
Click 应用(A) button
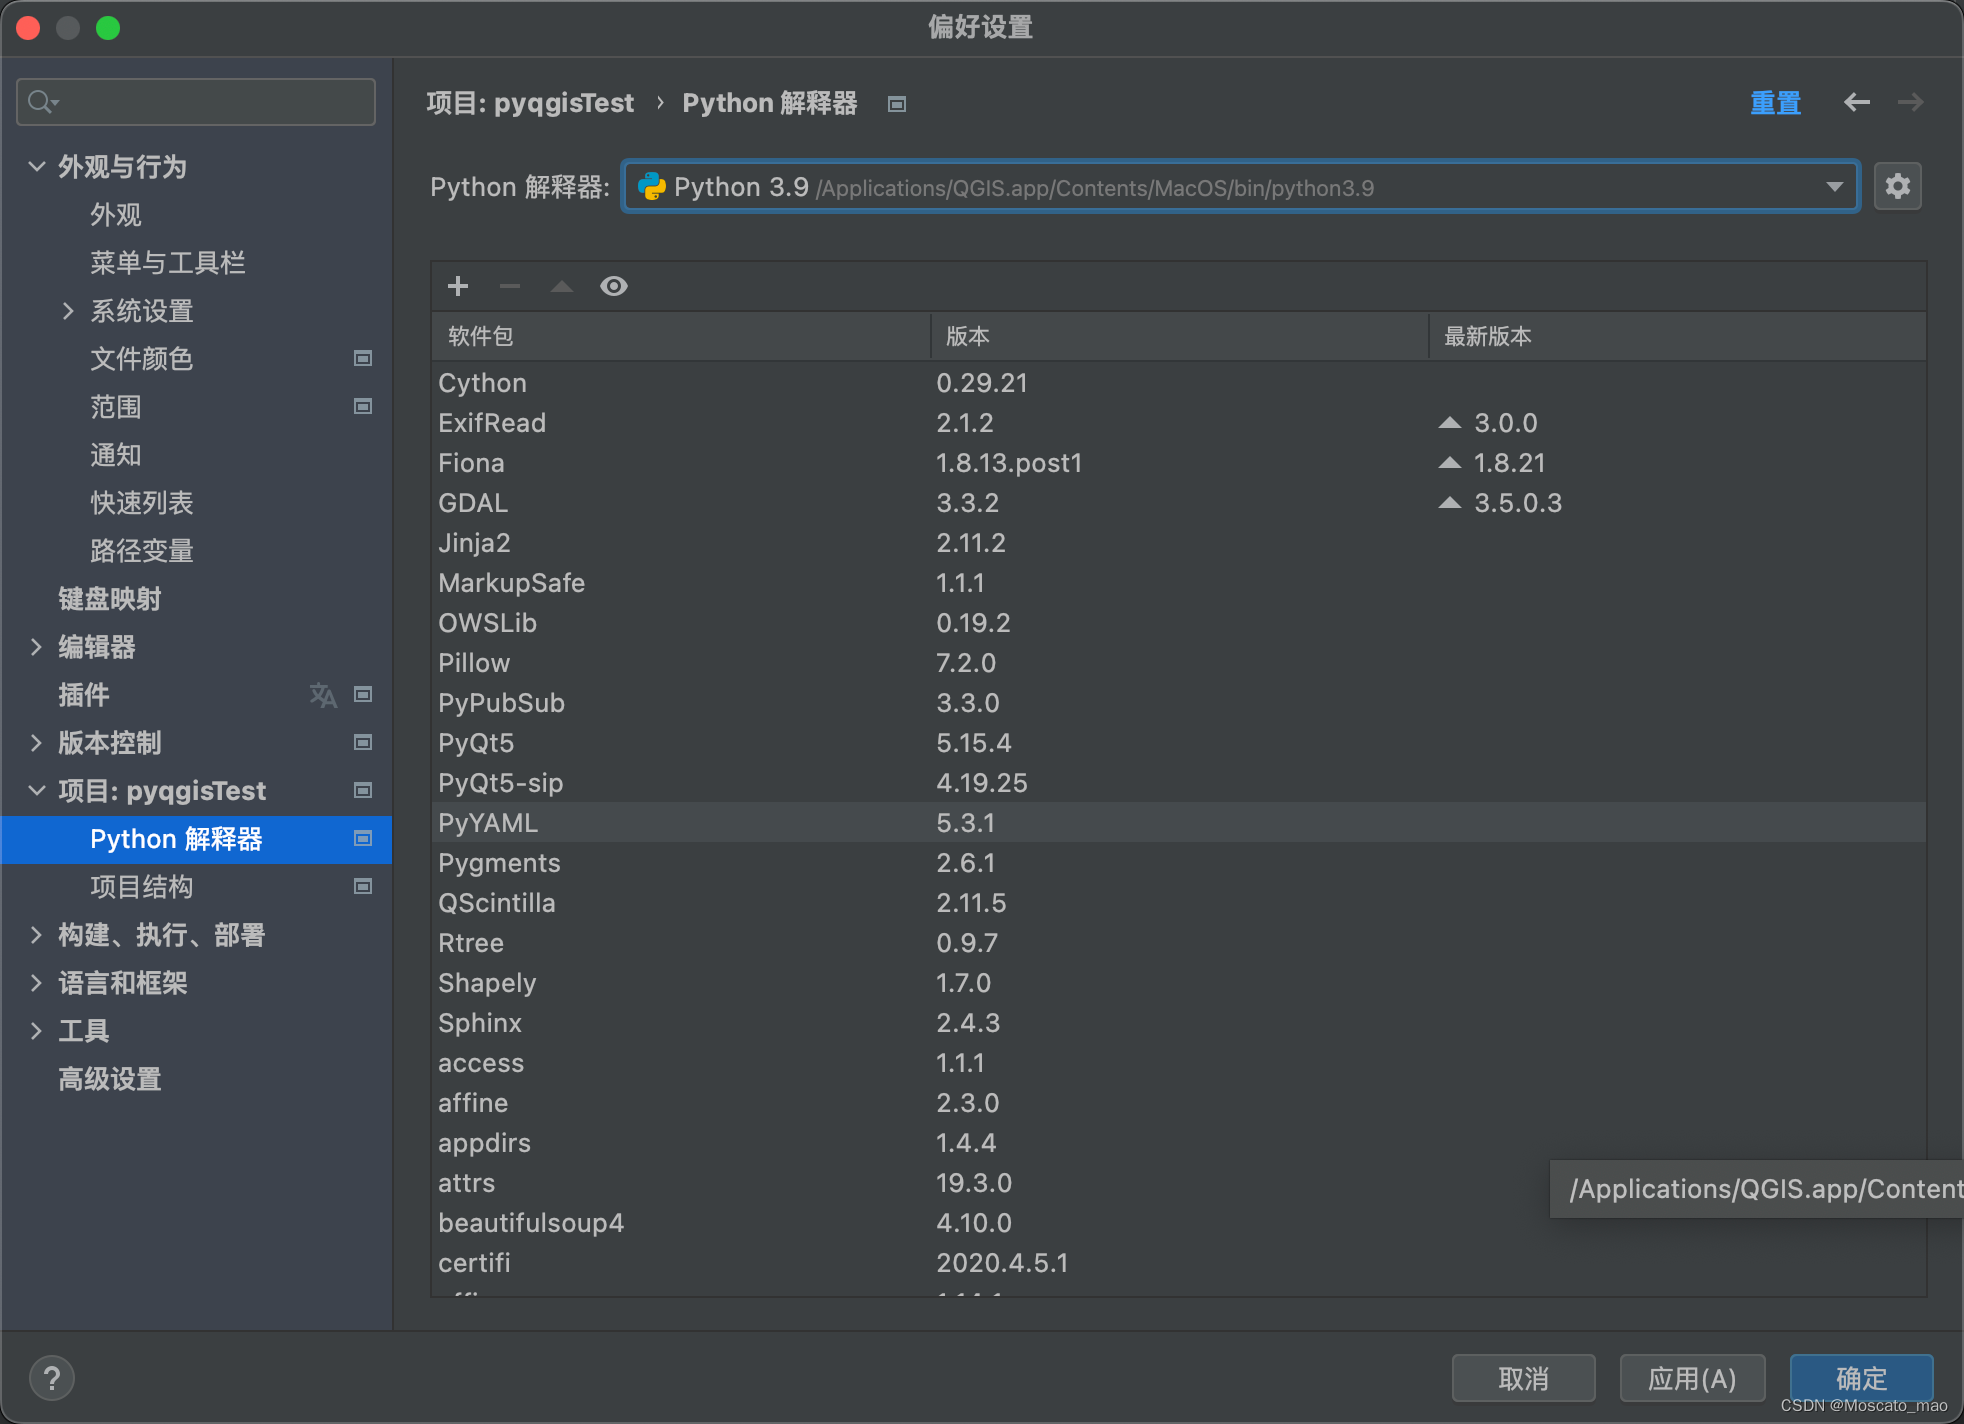pyautogui.click(x=1692, y=1378)
